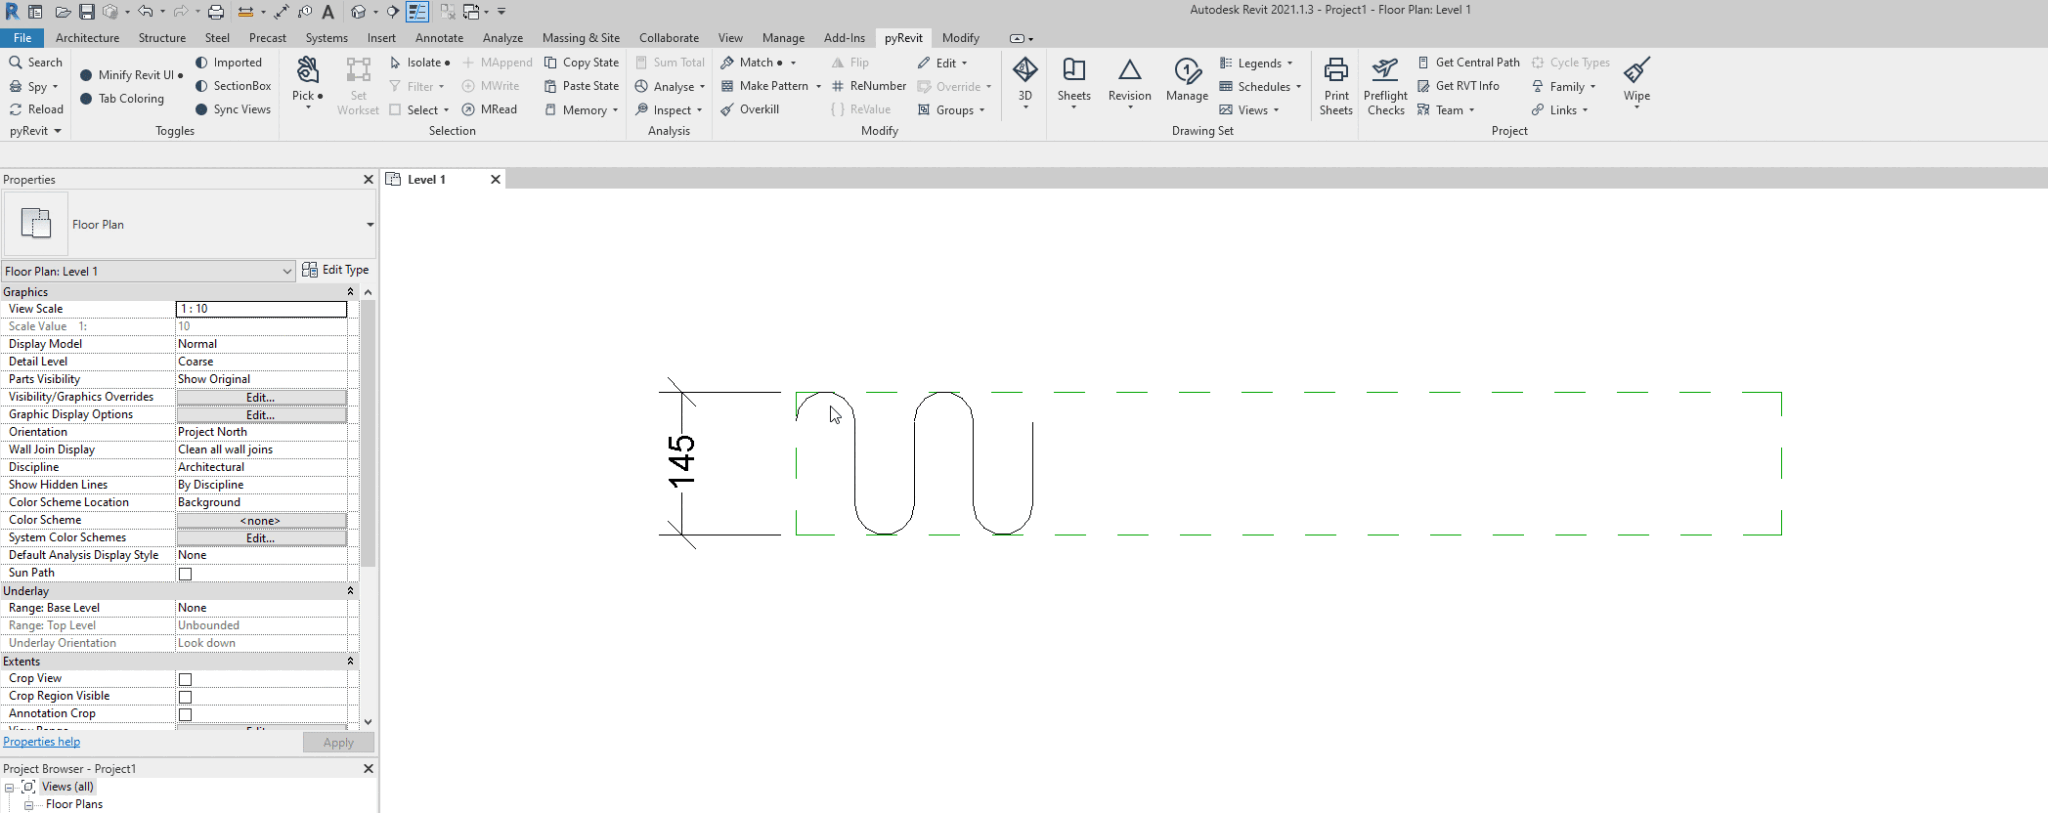Screen dimensions: 2048x813
Task: Open the Legends dropdown
Action: click(x=1256, y=63)
